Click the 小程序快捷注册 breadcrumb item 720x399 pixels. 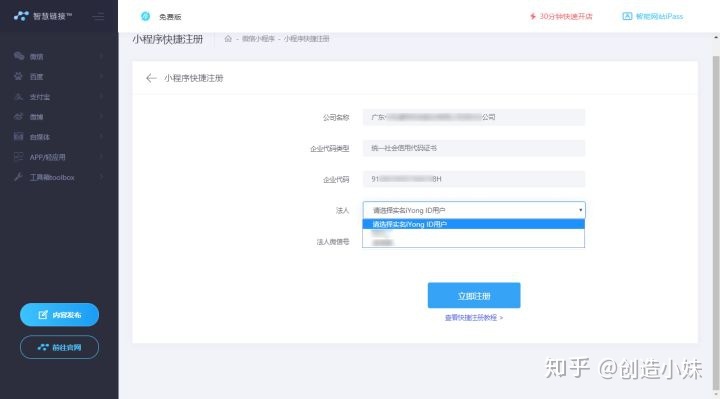click(306, 39)
